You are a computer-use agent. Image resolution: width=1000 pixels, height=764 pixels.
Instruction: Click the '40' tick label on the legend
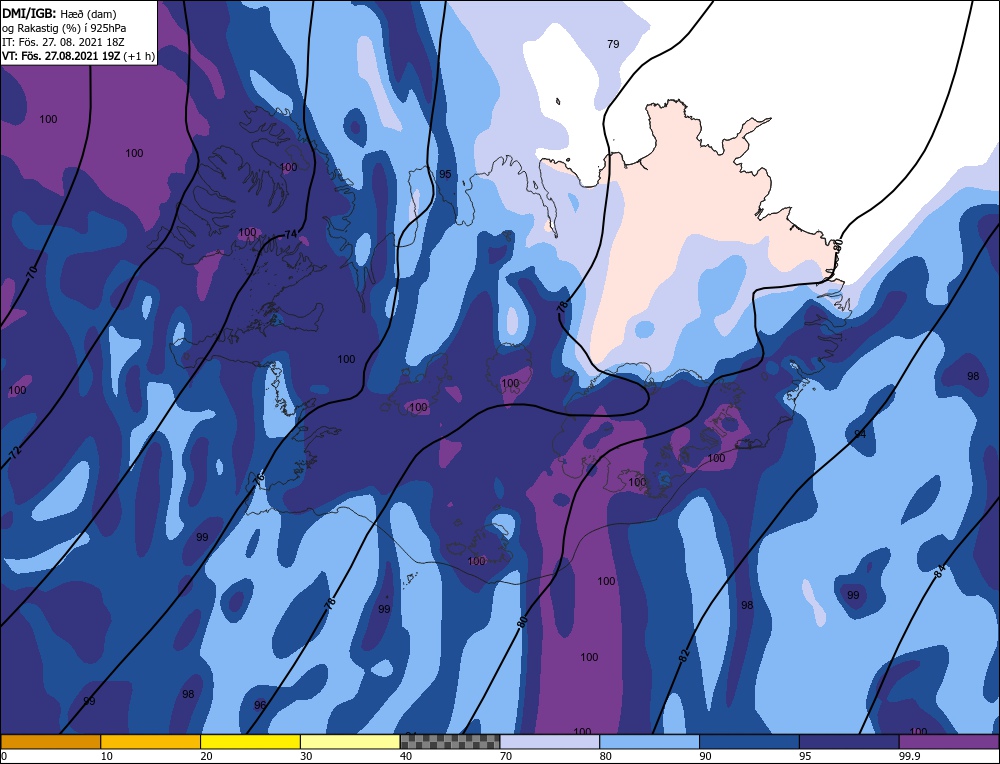406,756
